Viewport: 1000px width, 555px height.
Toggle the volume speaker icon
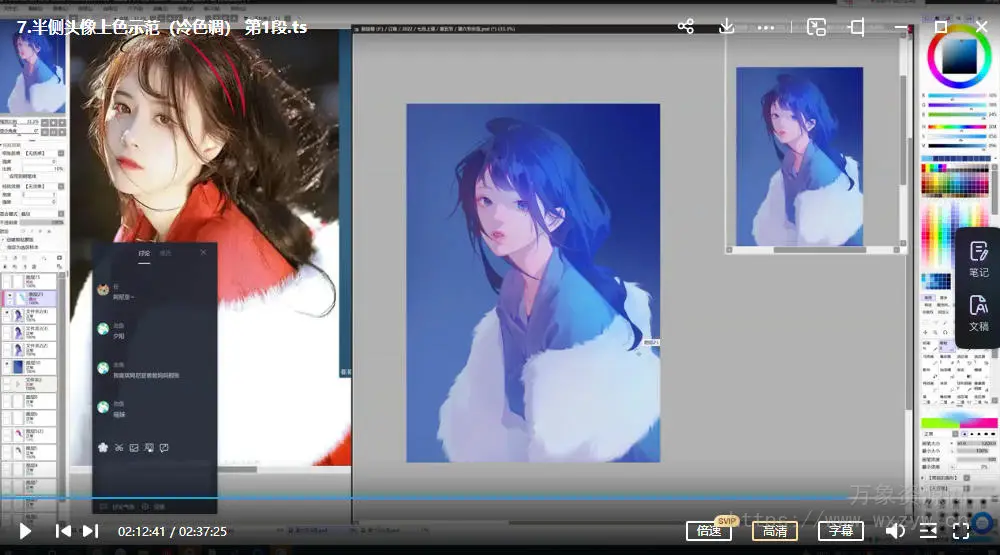[x=895, y=531]
